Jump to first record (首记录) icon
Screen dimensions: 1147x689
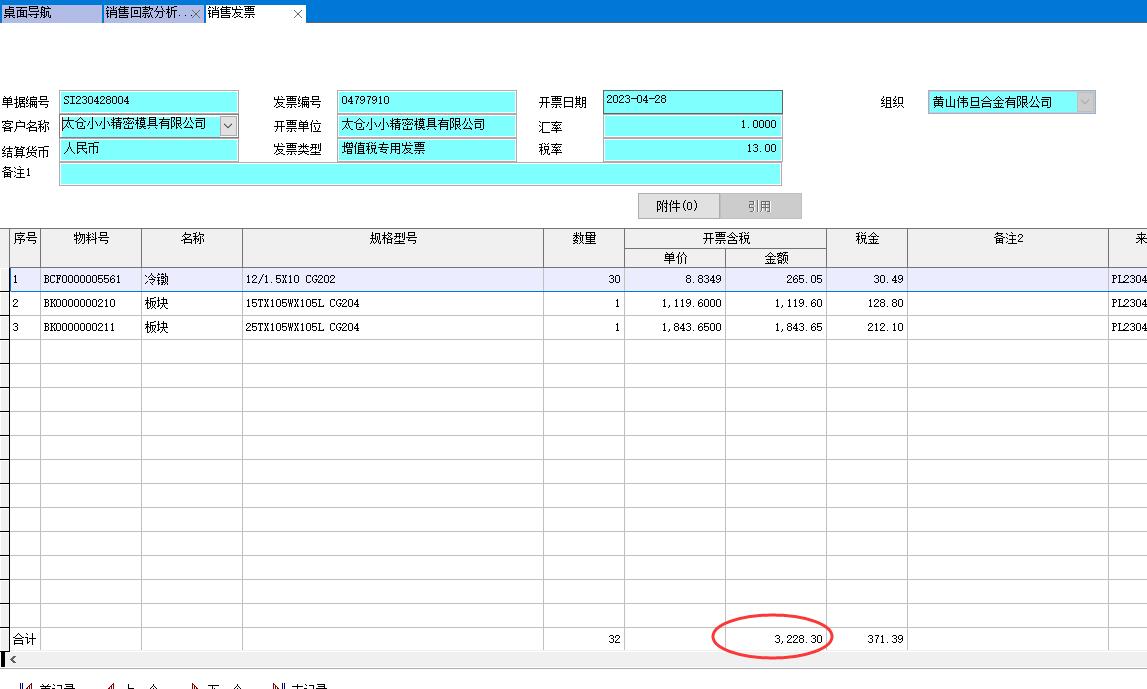[27, 686]
